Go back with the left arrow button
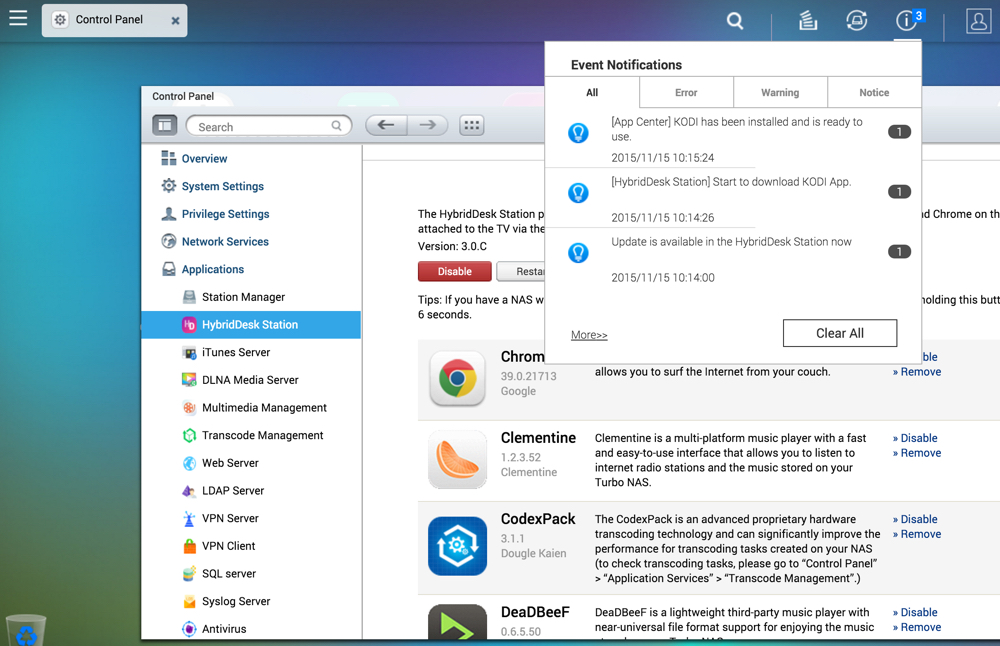This screenshot has width=1000, height=646. [x=386, y=125]
